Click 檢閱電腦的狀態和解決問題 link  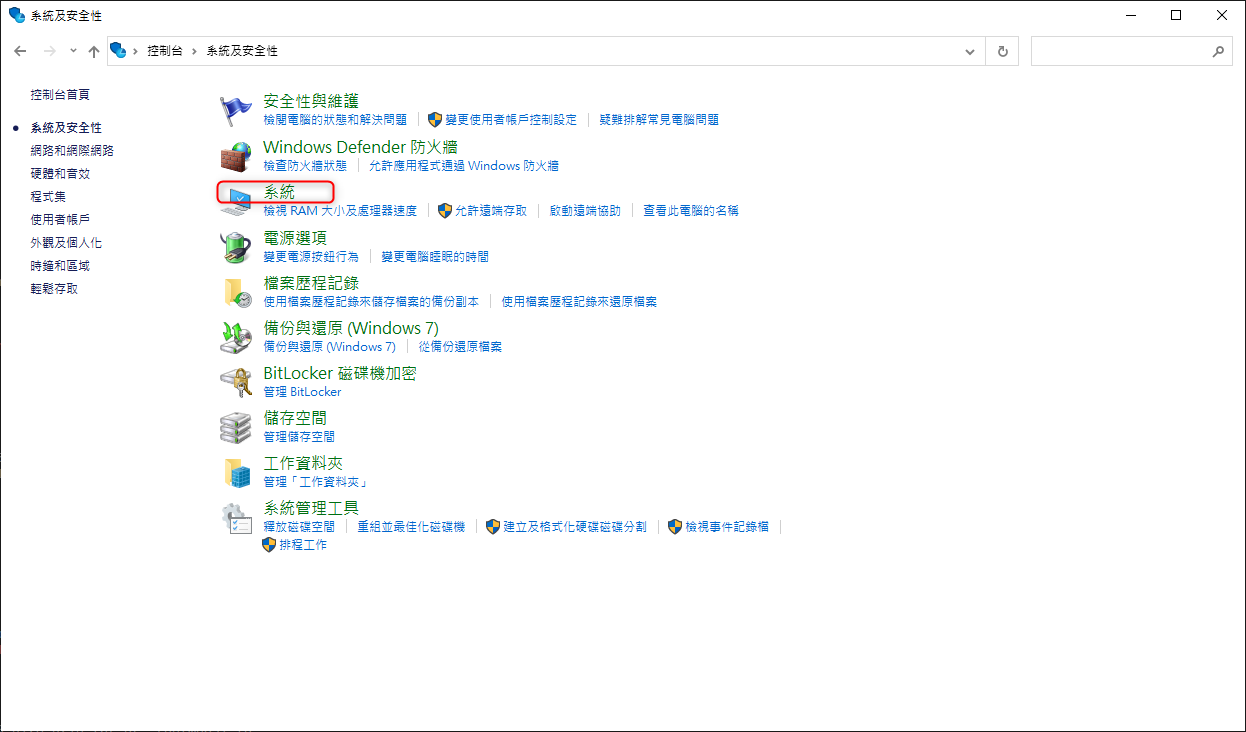335,120
